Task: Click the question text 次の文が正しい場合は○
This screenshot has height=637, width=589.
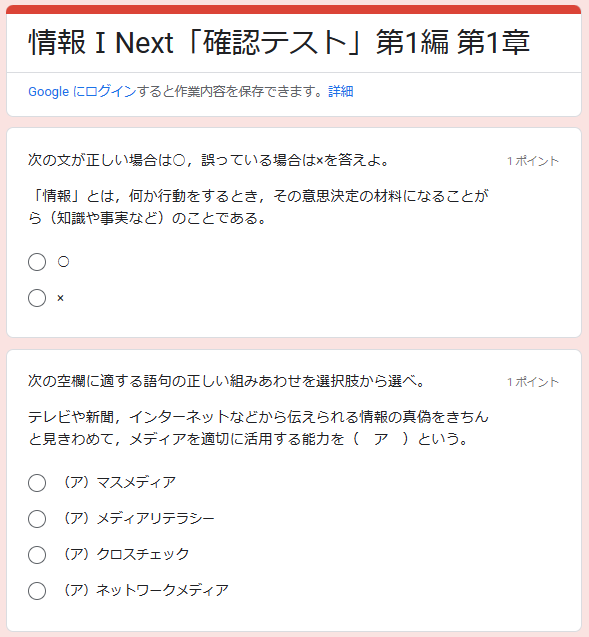Action: 209,160
